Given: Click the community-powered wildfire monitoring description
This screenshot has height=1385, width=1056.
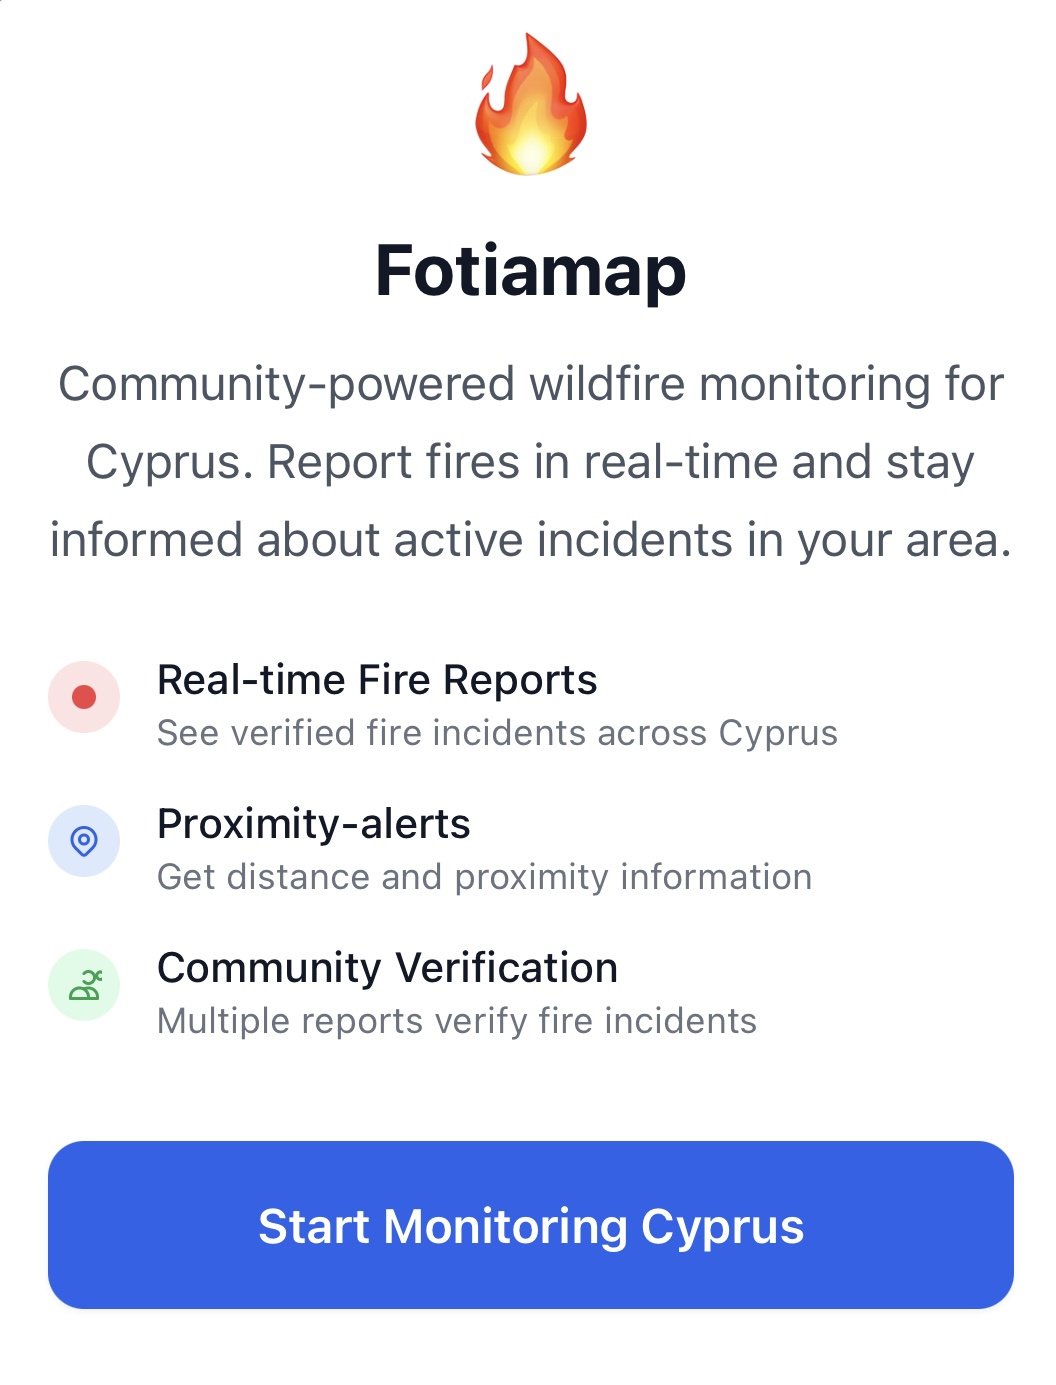Looking at the screenshot, I should (x=531, y=462).
